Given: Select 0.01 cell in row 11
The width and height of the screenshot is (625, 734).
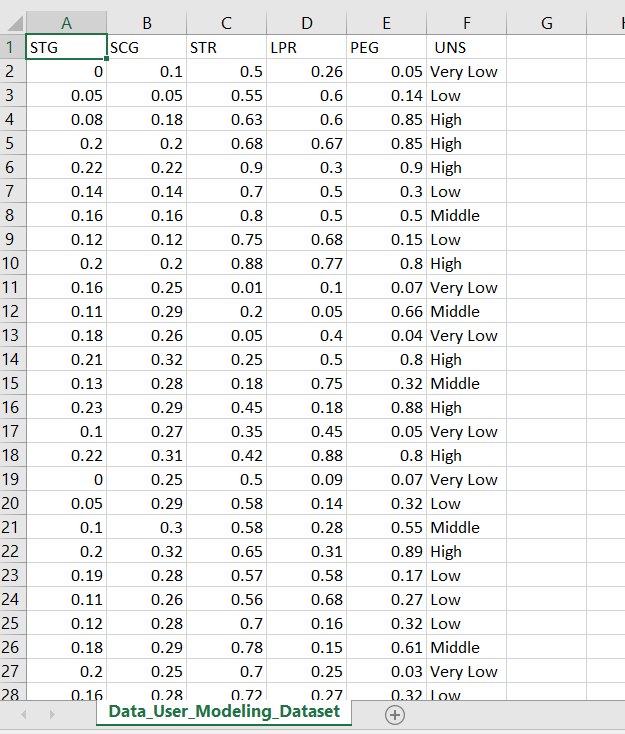Looking at the screenshot, I should [x=227, y=287].
